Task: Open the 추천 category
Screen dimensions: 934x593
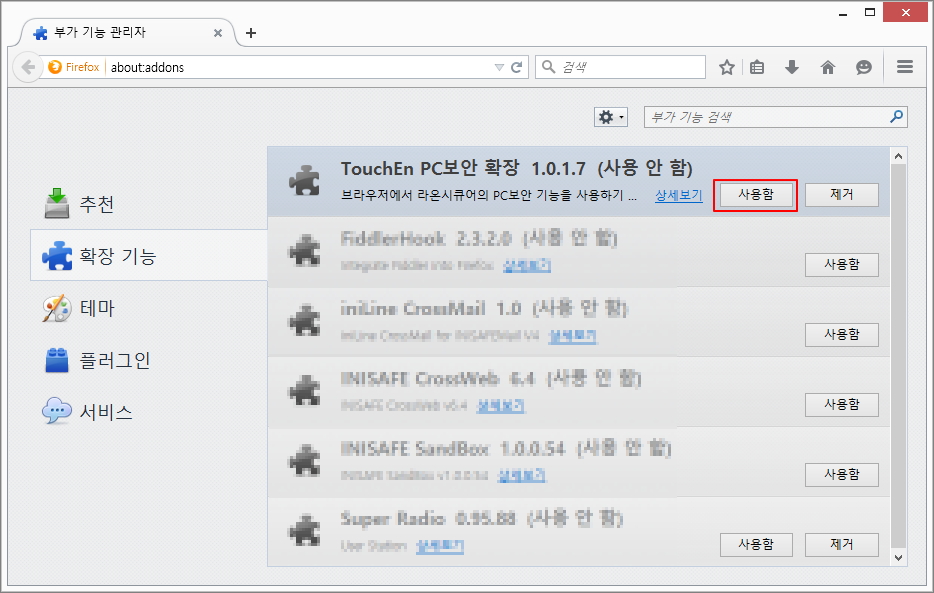Action: click(x=149, y=204)
